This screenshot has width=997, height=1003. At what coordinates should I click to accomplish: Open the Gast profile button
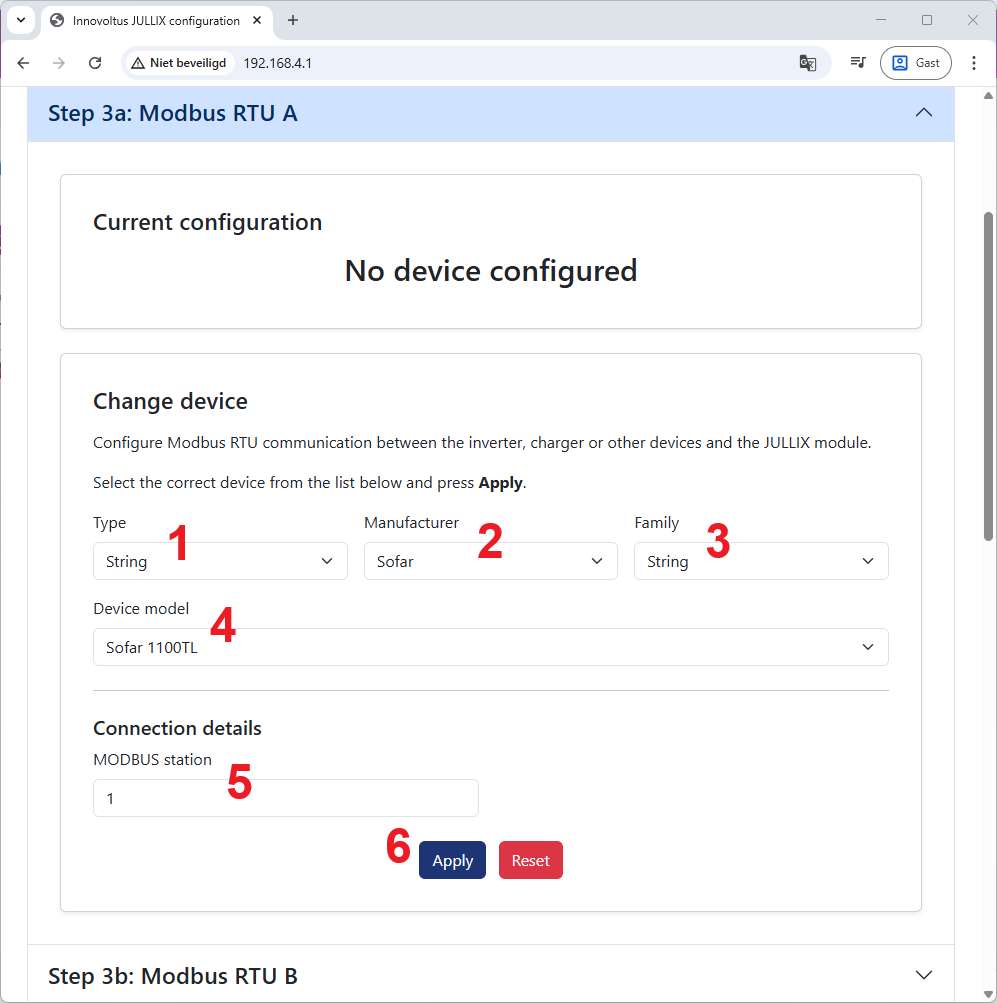[x=915, y=63]
